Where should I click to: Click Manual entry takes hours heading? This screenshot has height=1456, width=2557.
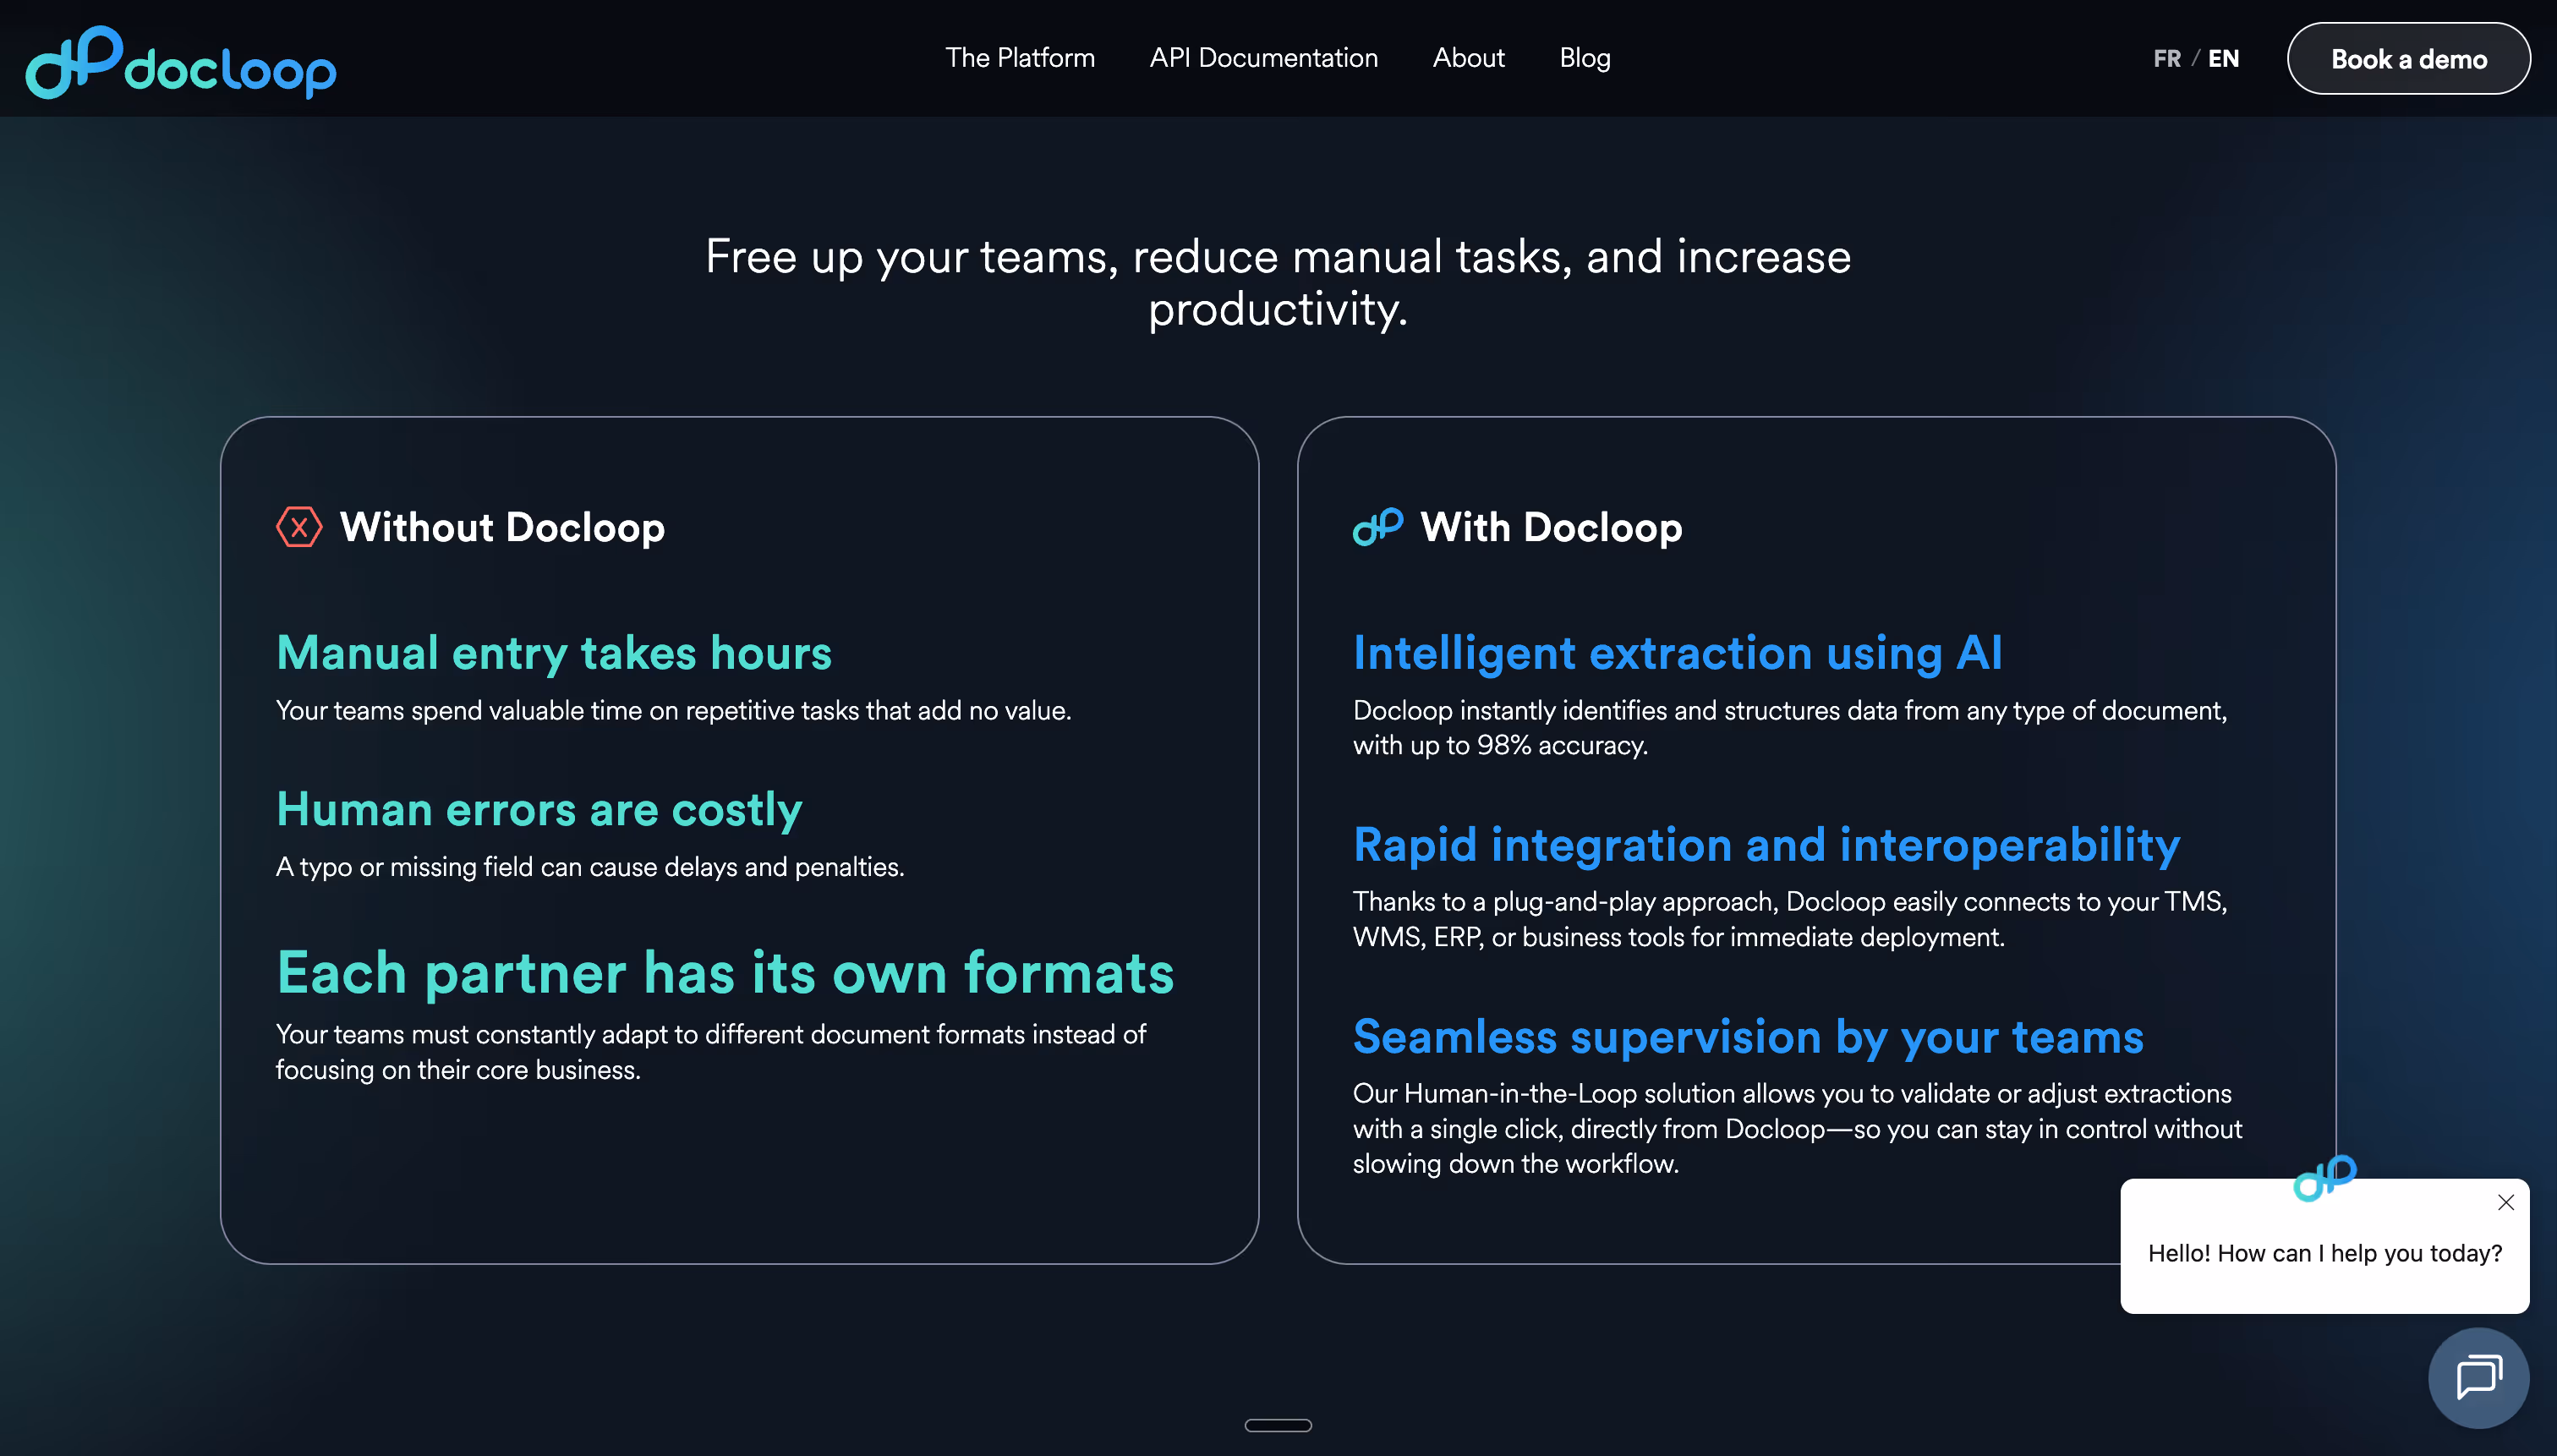553,653
